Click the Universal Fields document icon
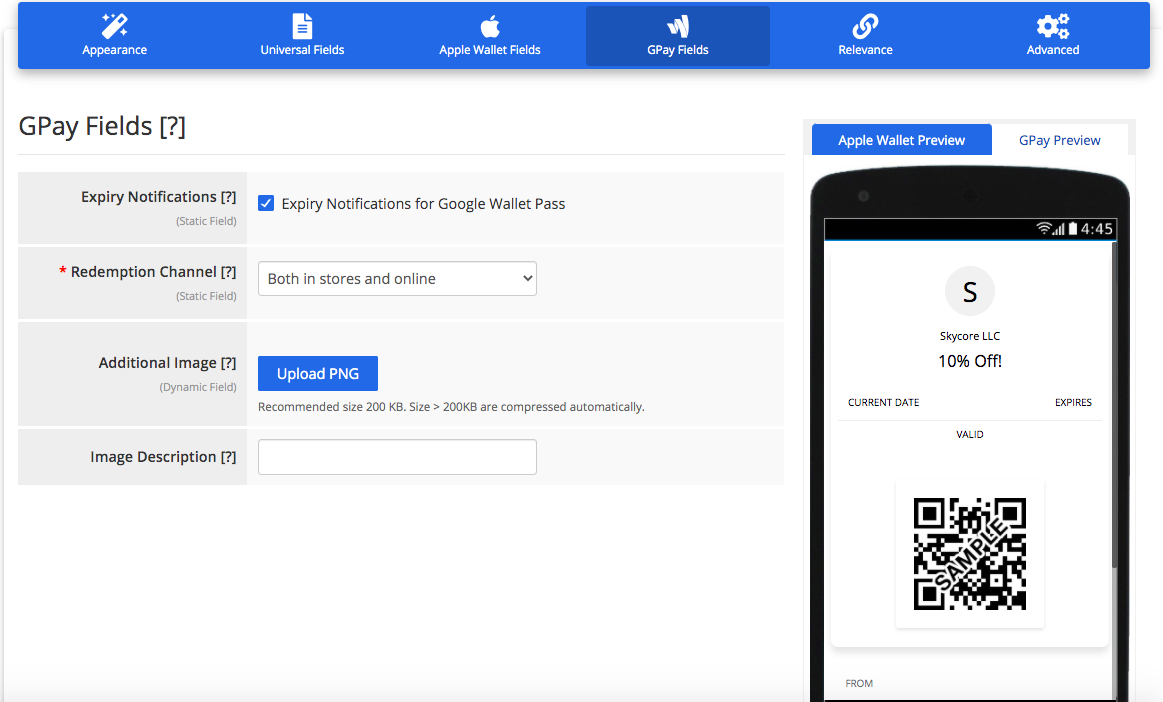This screenshot has height=702, width=1163. [x=302, y=26]
